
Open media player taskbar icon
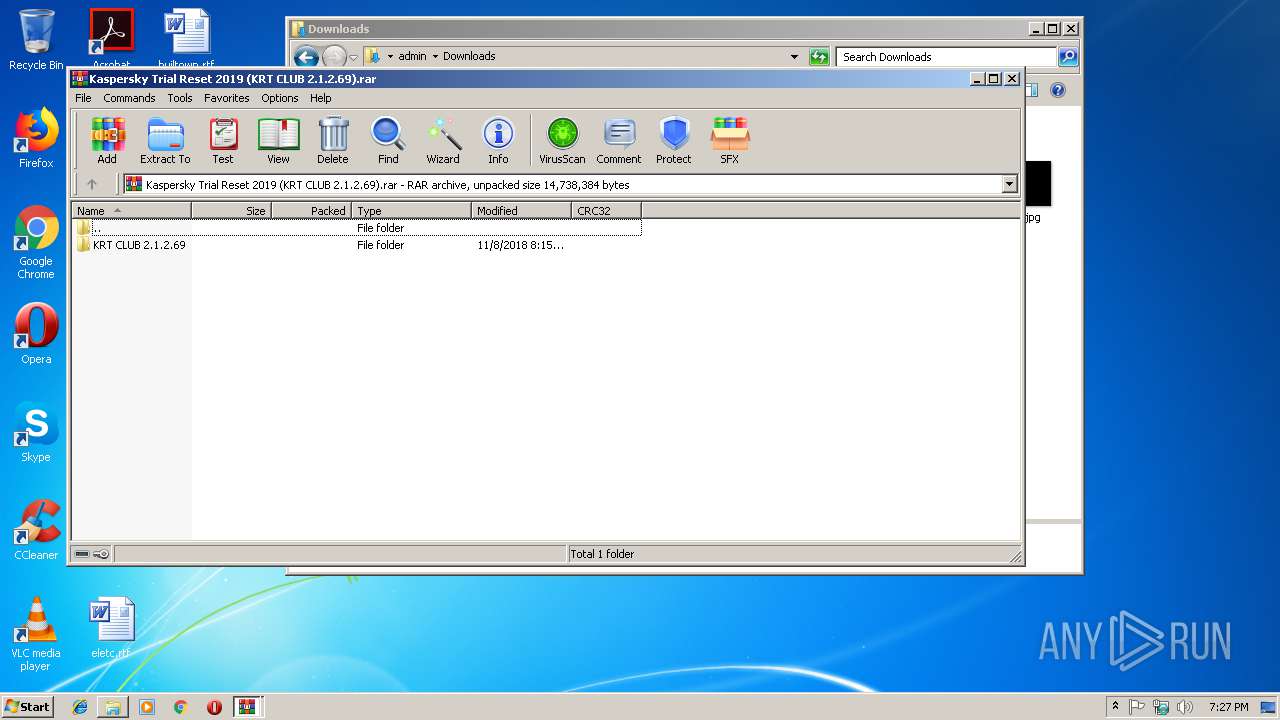click(147, 707)
